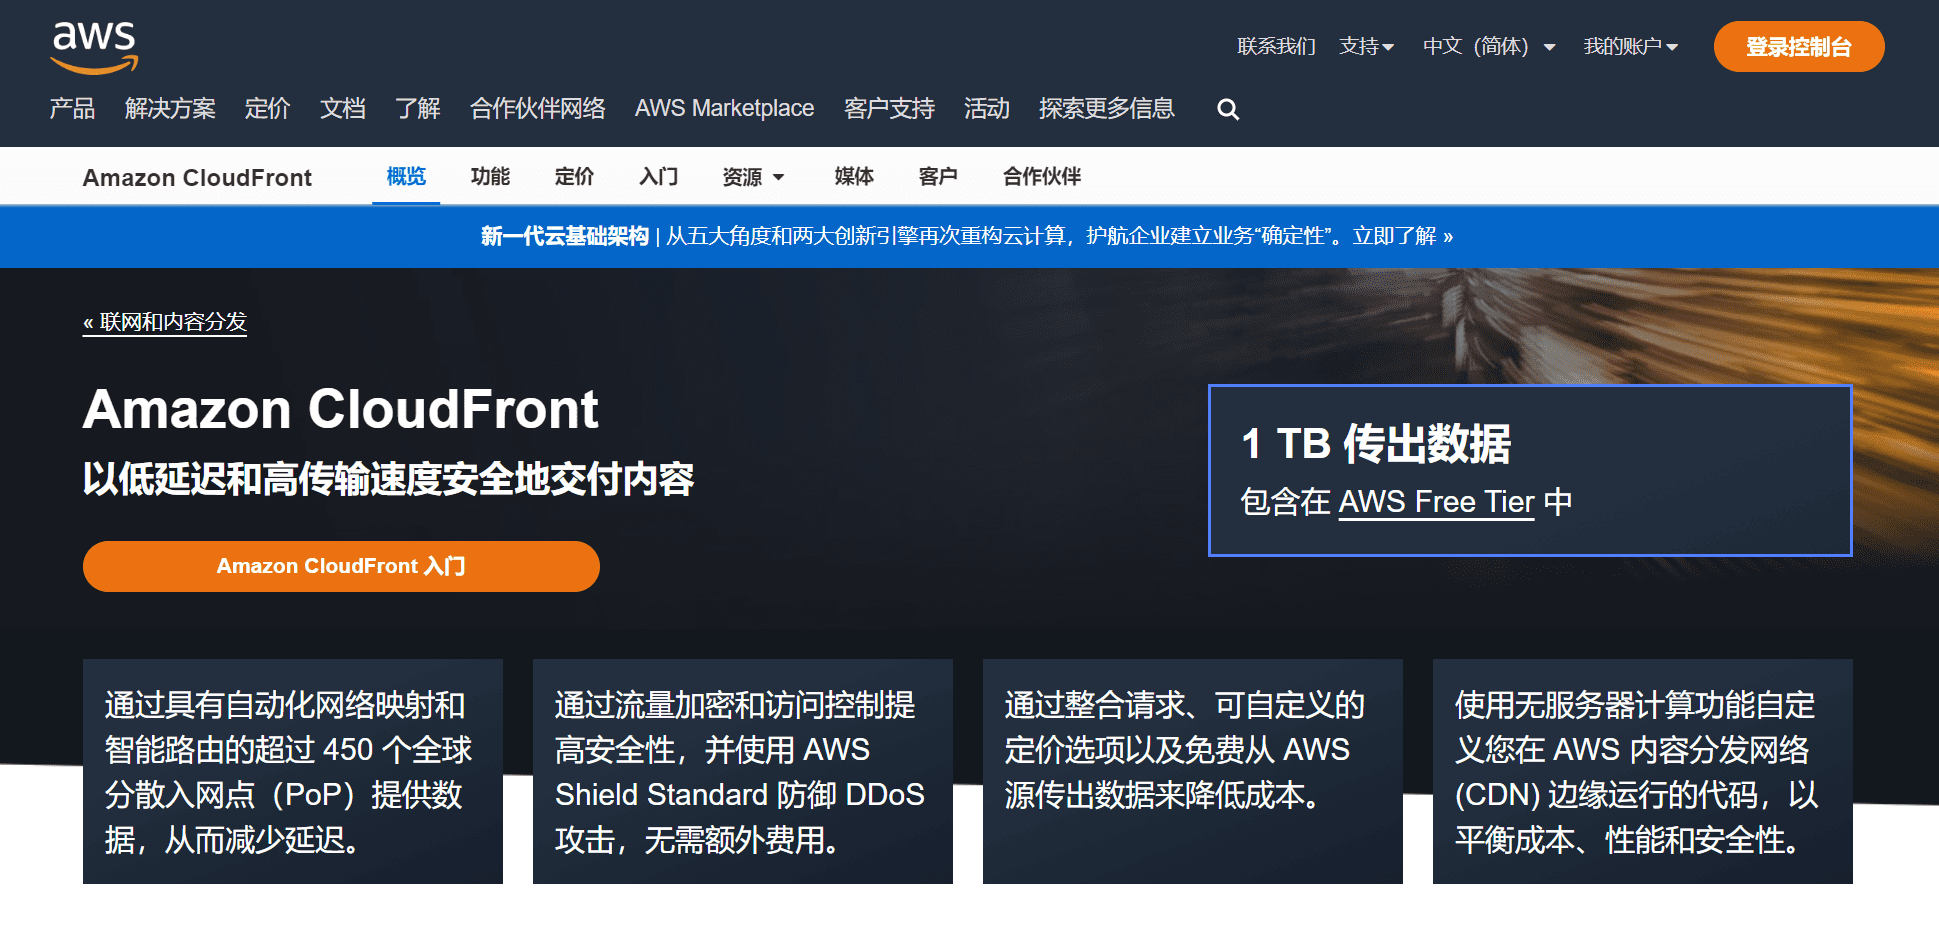This screenshot has height=952, width=1939.
Task: Expand the 支持 dropdown
Action: tap(1366, 46)
